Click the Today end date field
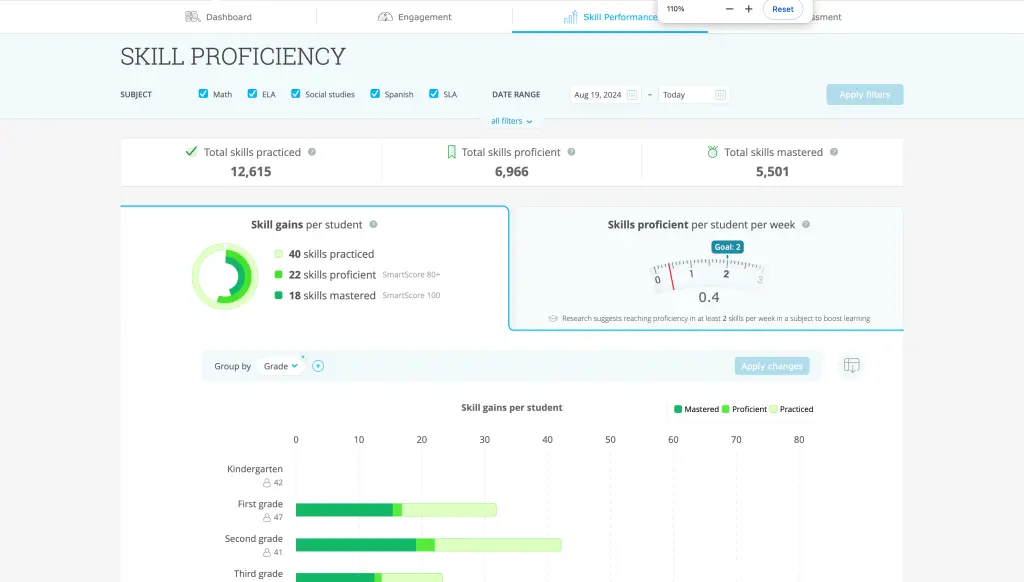Screen dimensions: 1024x582 [694, 95]
